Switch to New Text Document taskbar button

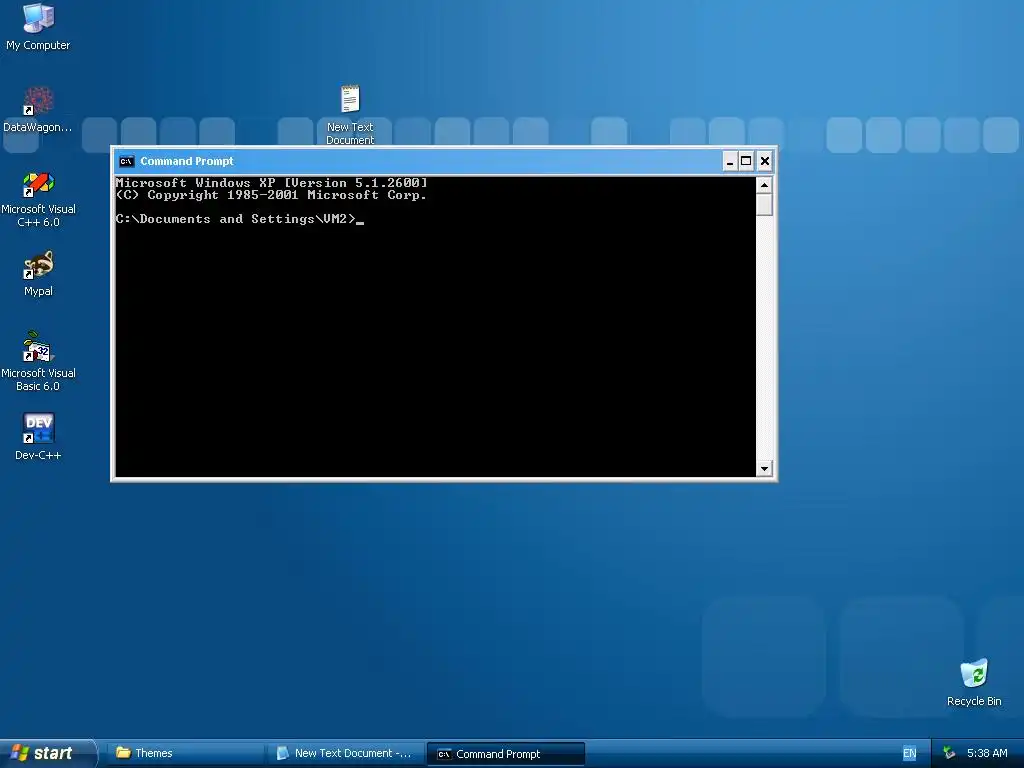click(x=345, y=754)
